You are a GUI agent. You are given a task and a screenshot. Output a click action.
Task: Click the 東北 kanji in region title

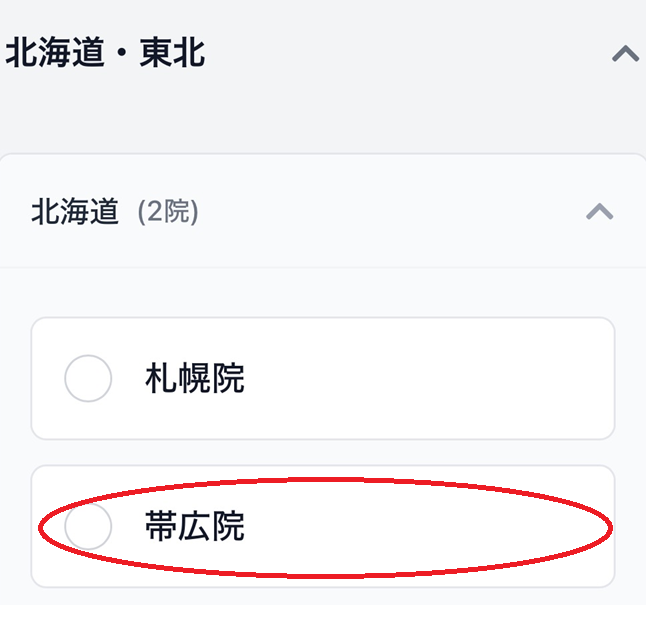pos(172,53)
